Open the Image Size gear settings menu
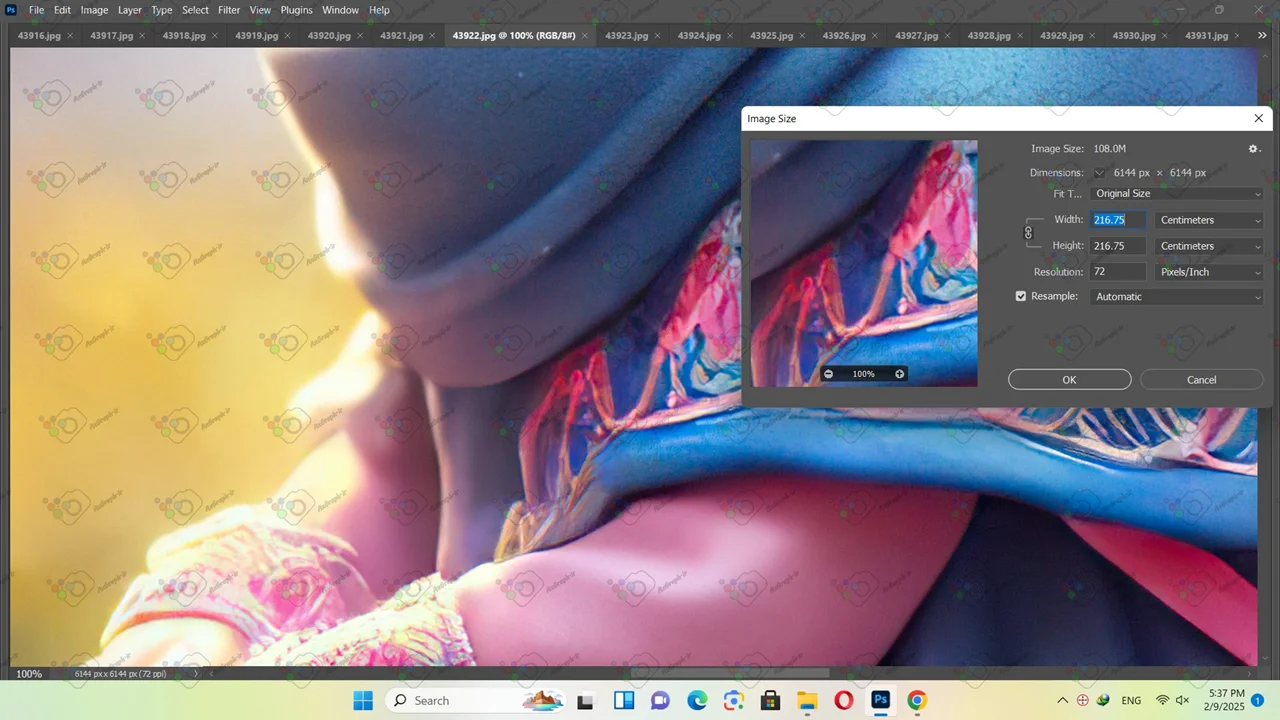Viewport: 1280px width, 720px height. (1254, 149)
